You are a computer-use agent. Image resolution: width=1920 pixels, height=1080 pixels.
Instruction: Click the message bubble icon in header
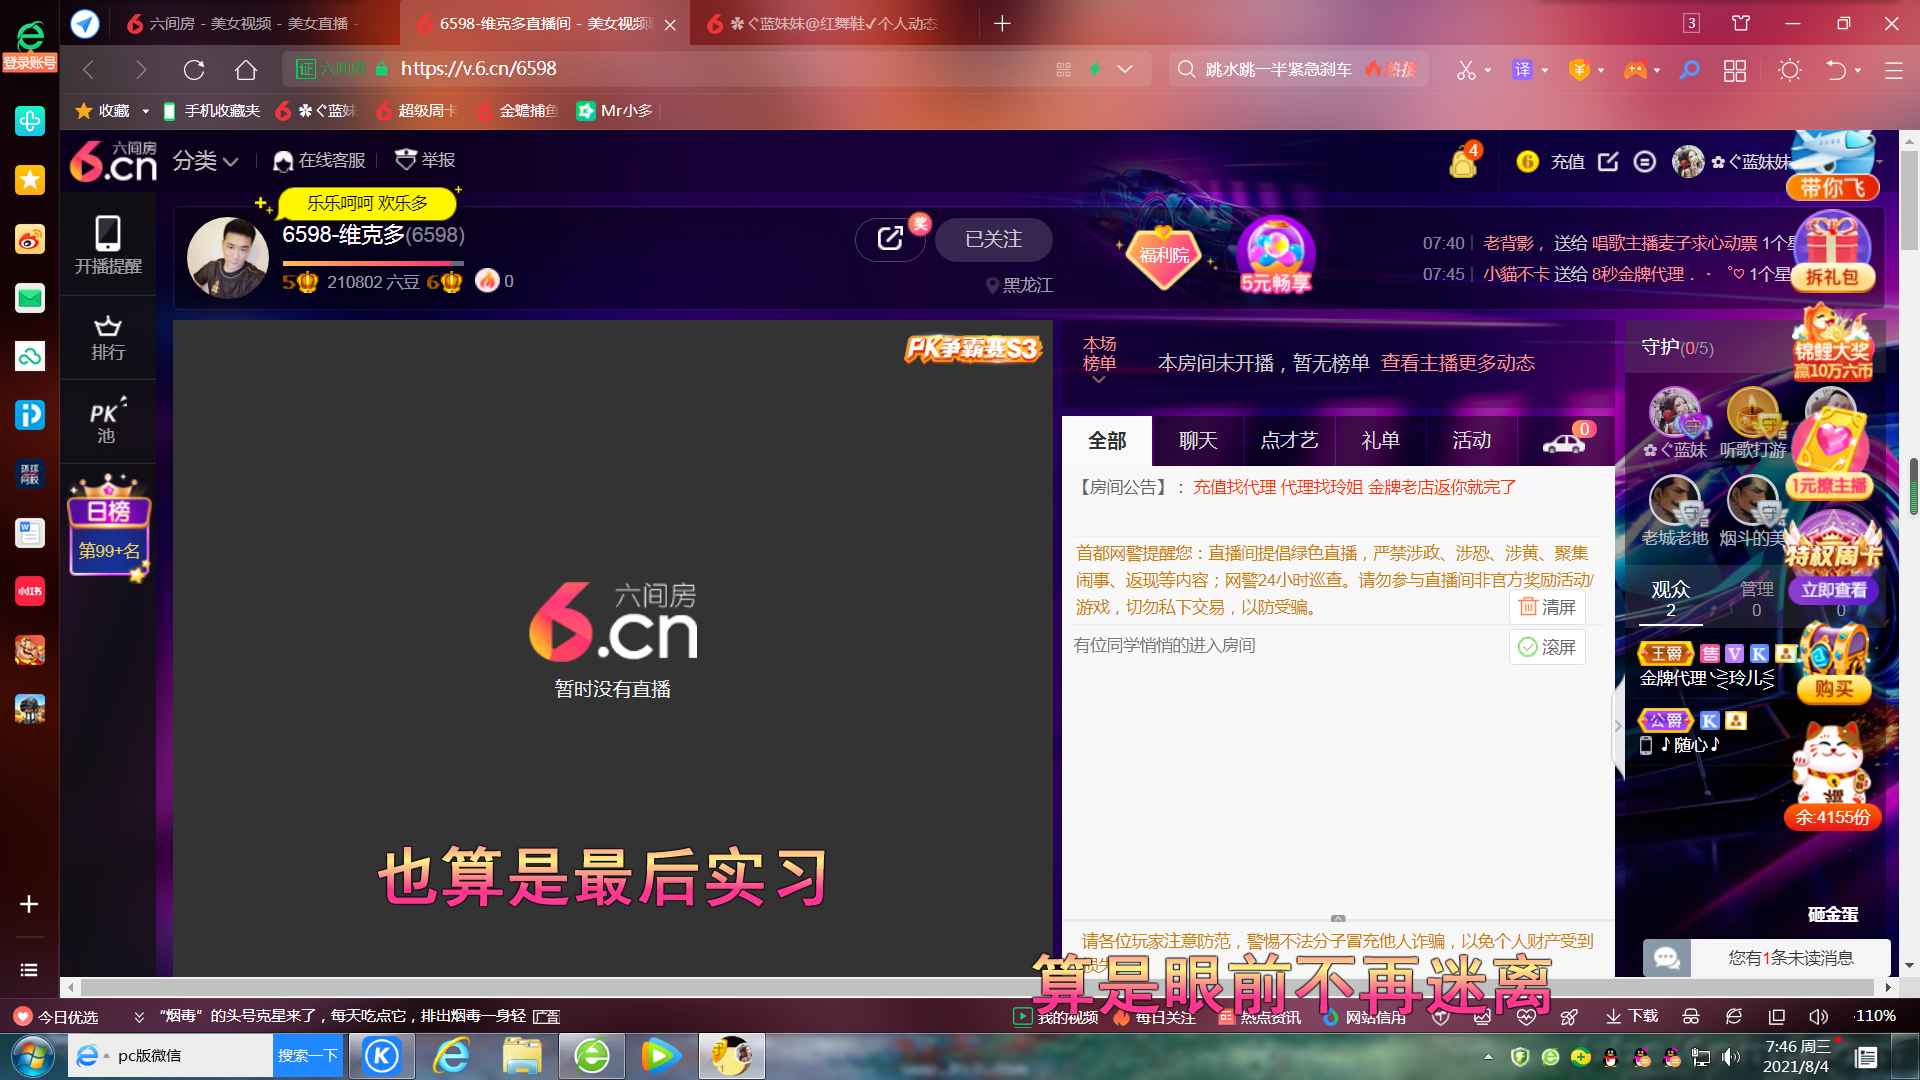(1645, 161)
